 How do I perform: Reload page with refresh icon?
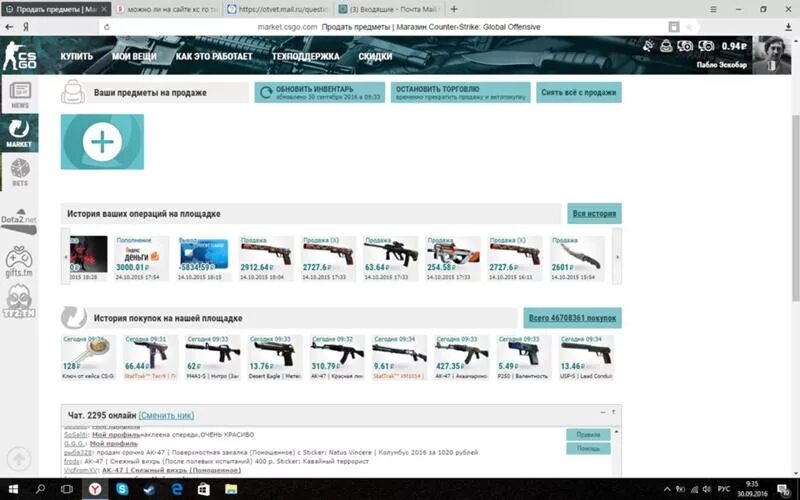click(107, 27)
